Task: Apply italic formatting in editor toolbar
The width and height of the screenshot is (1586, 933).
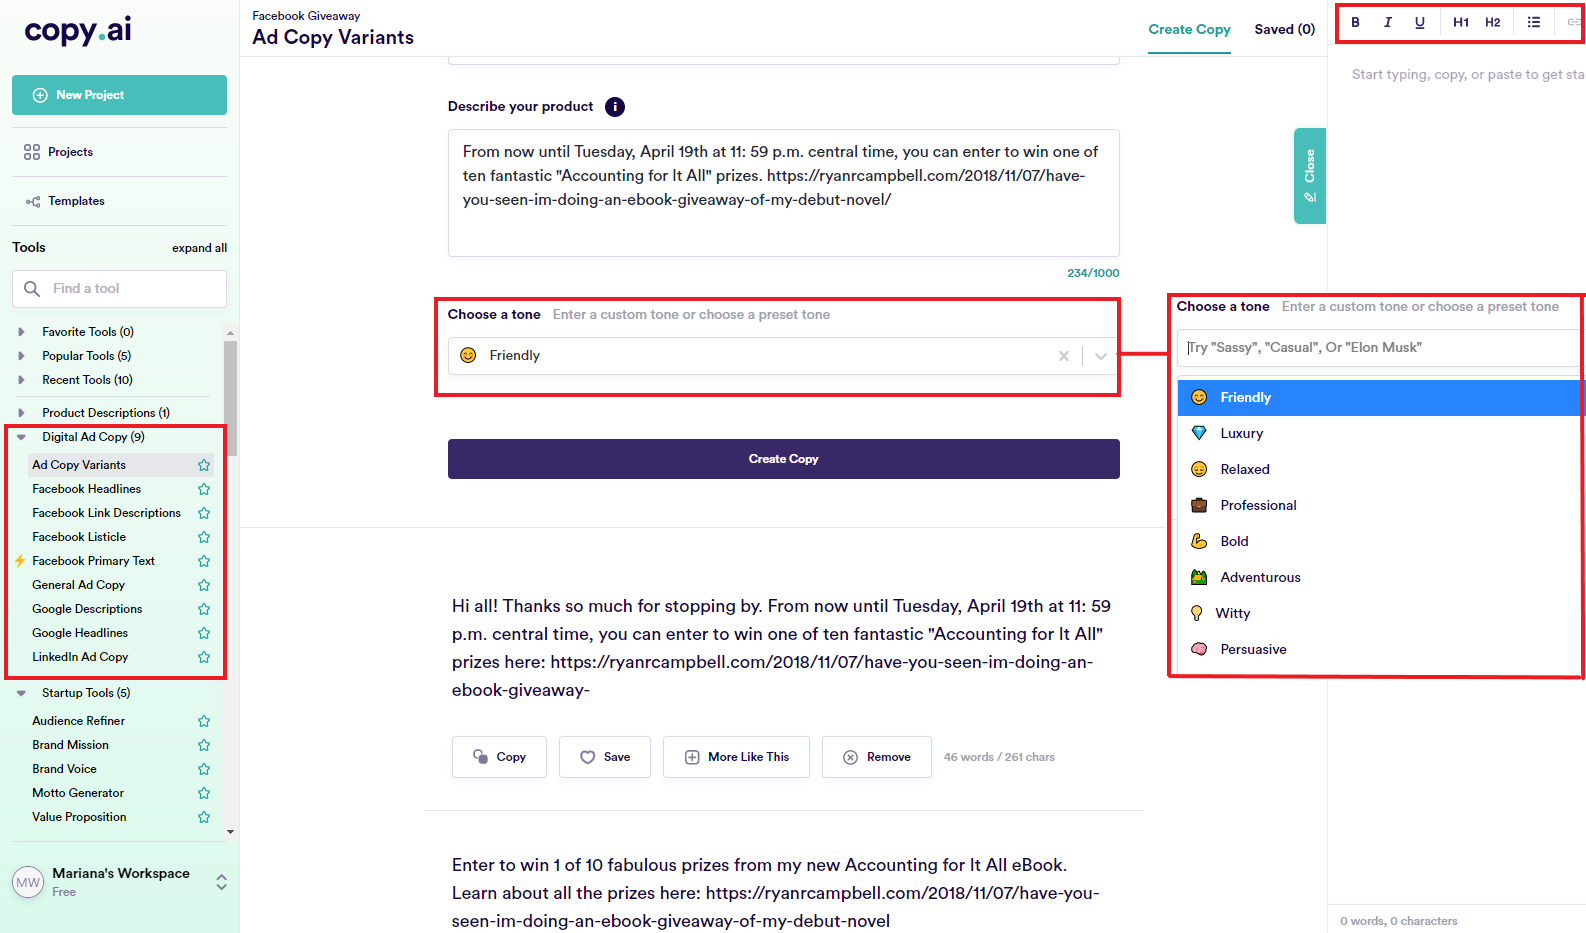Action: click(1387, 22)
